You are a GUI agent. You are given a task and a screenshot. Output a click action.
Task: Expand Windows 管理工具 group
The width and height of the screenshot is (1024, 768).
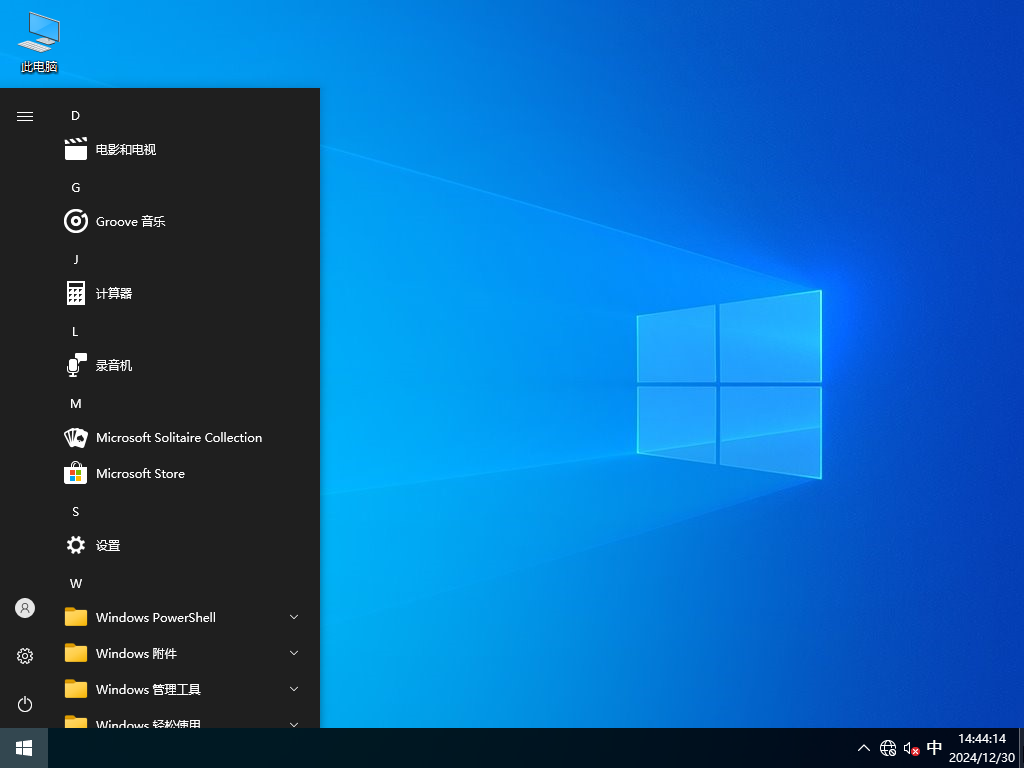coord(293,689)
